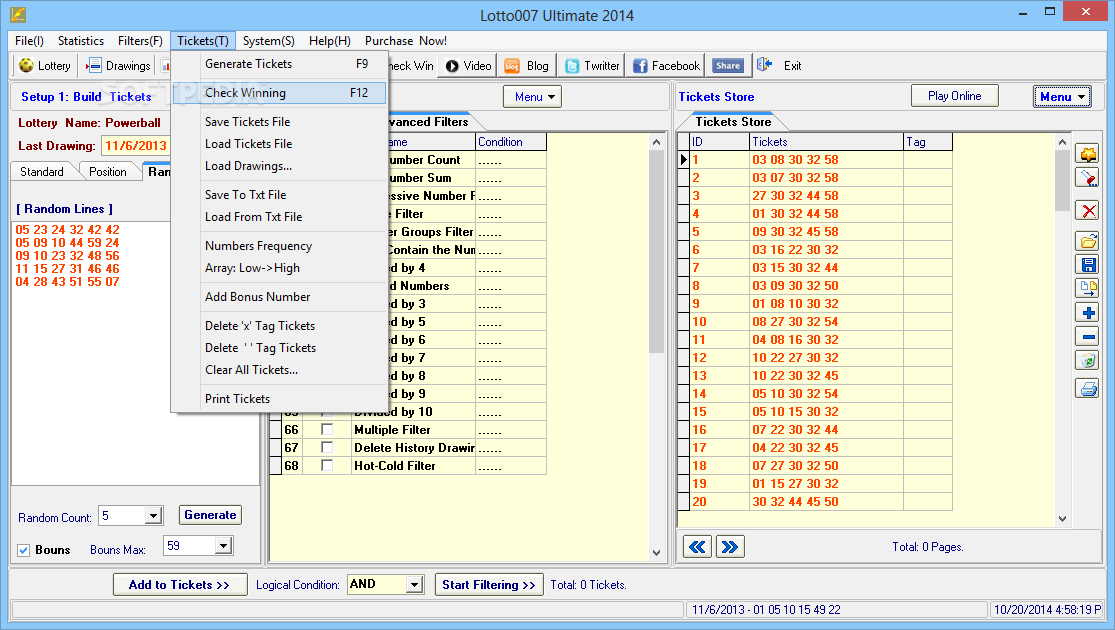Open the Random Count dropdown
1115x630 pixels.
coord(153,516)
